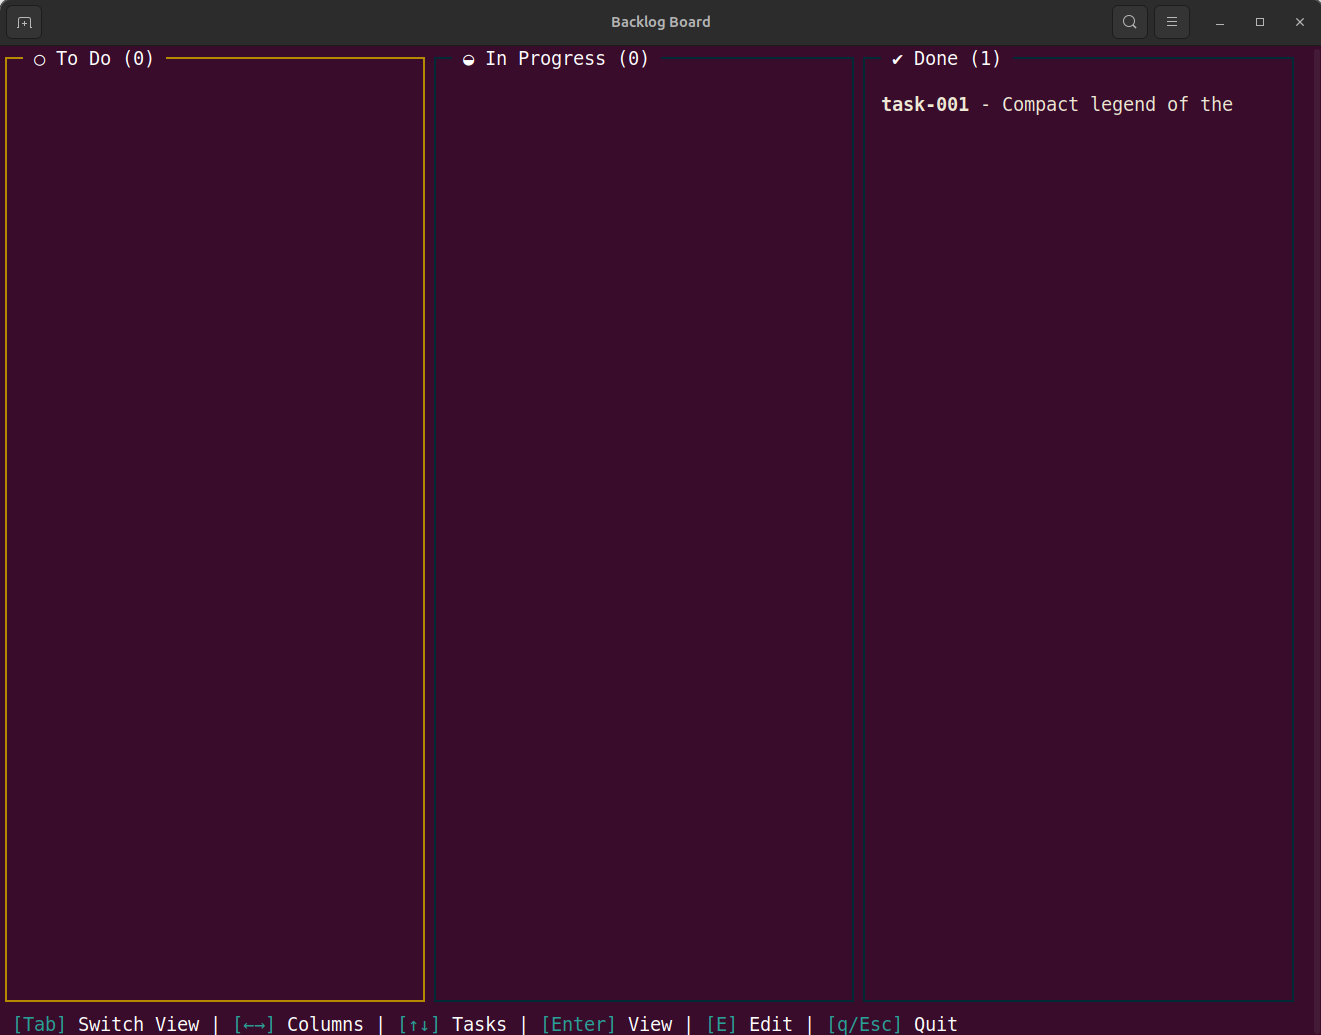This screenshot has height=1035, width=1321.
Task: Minimize the Backlog Board window
Action: 1219,22
